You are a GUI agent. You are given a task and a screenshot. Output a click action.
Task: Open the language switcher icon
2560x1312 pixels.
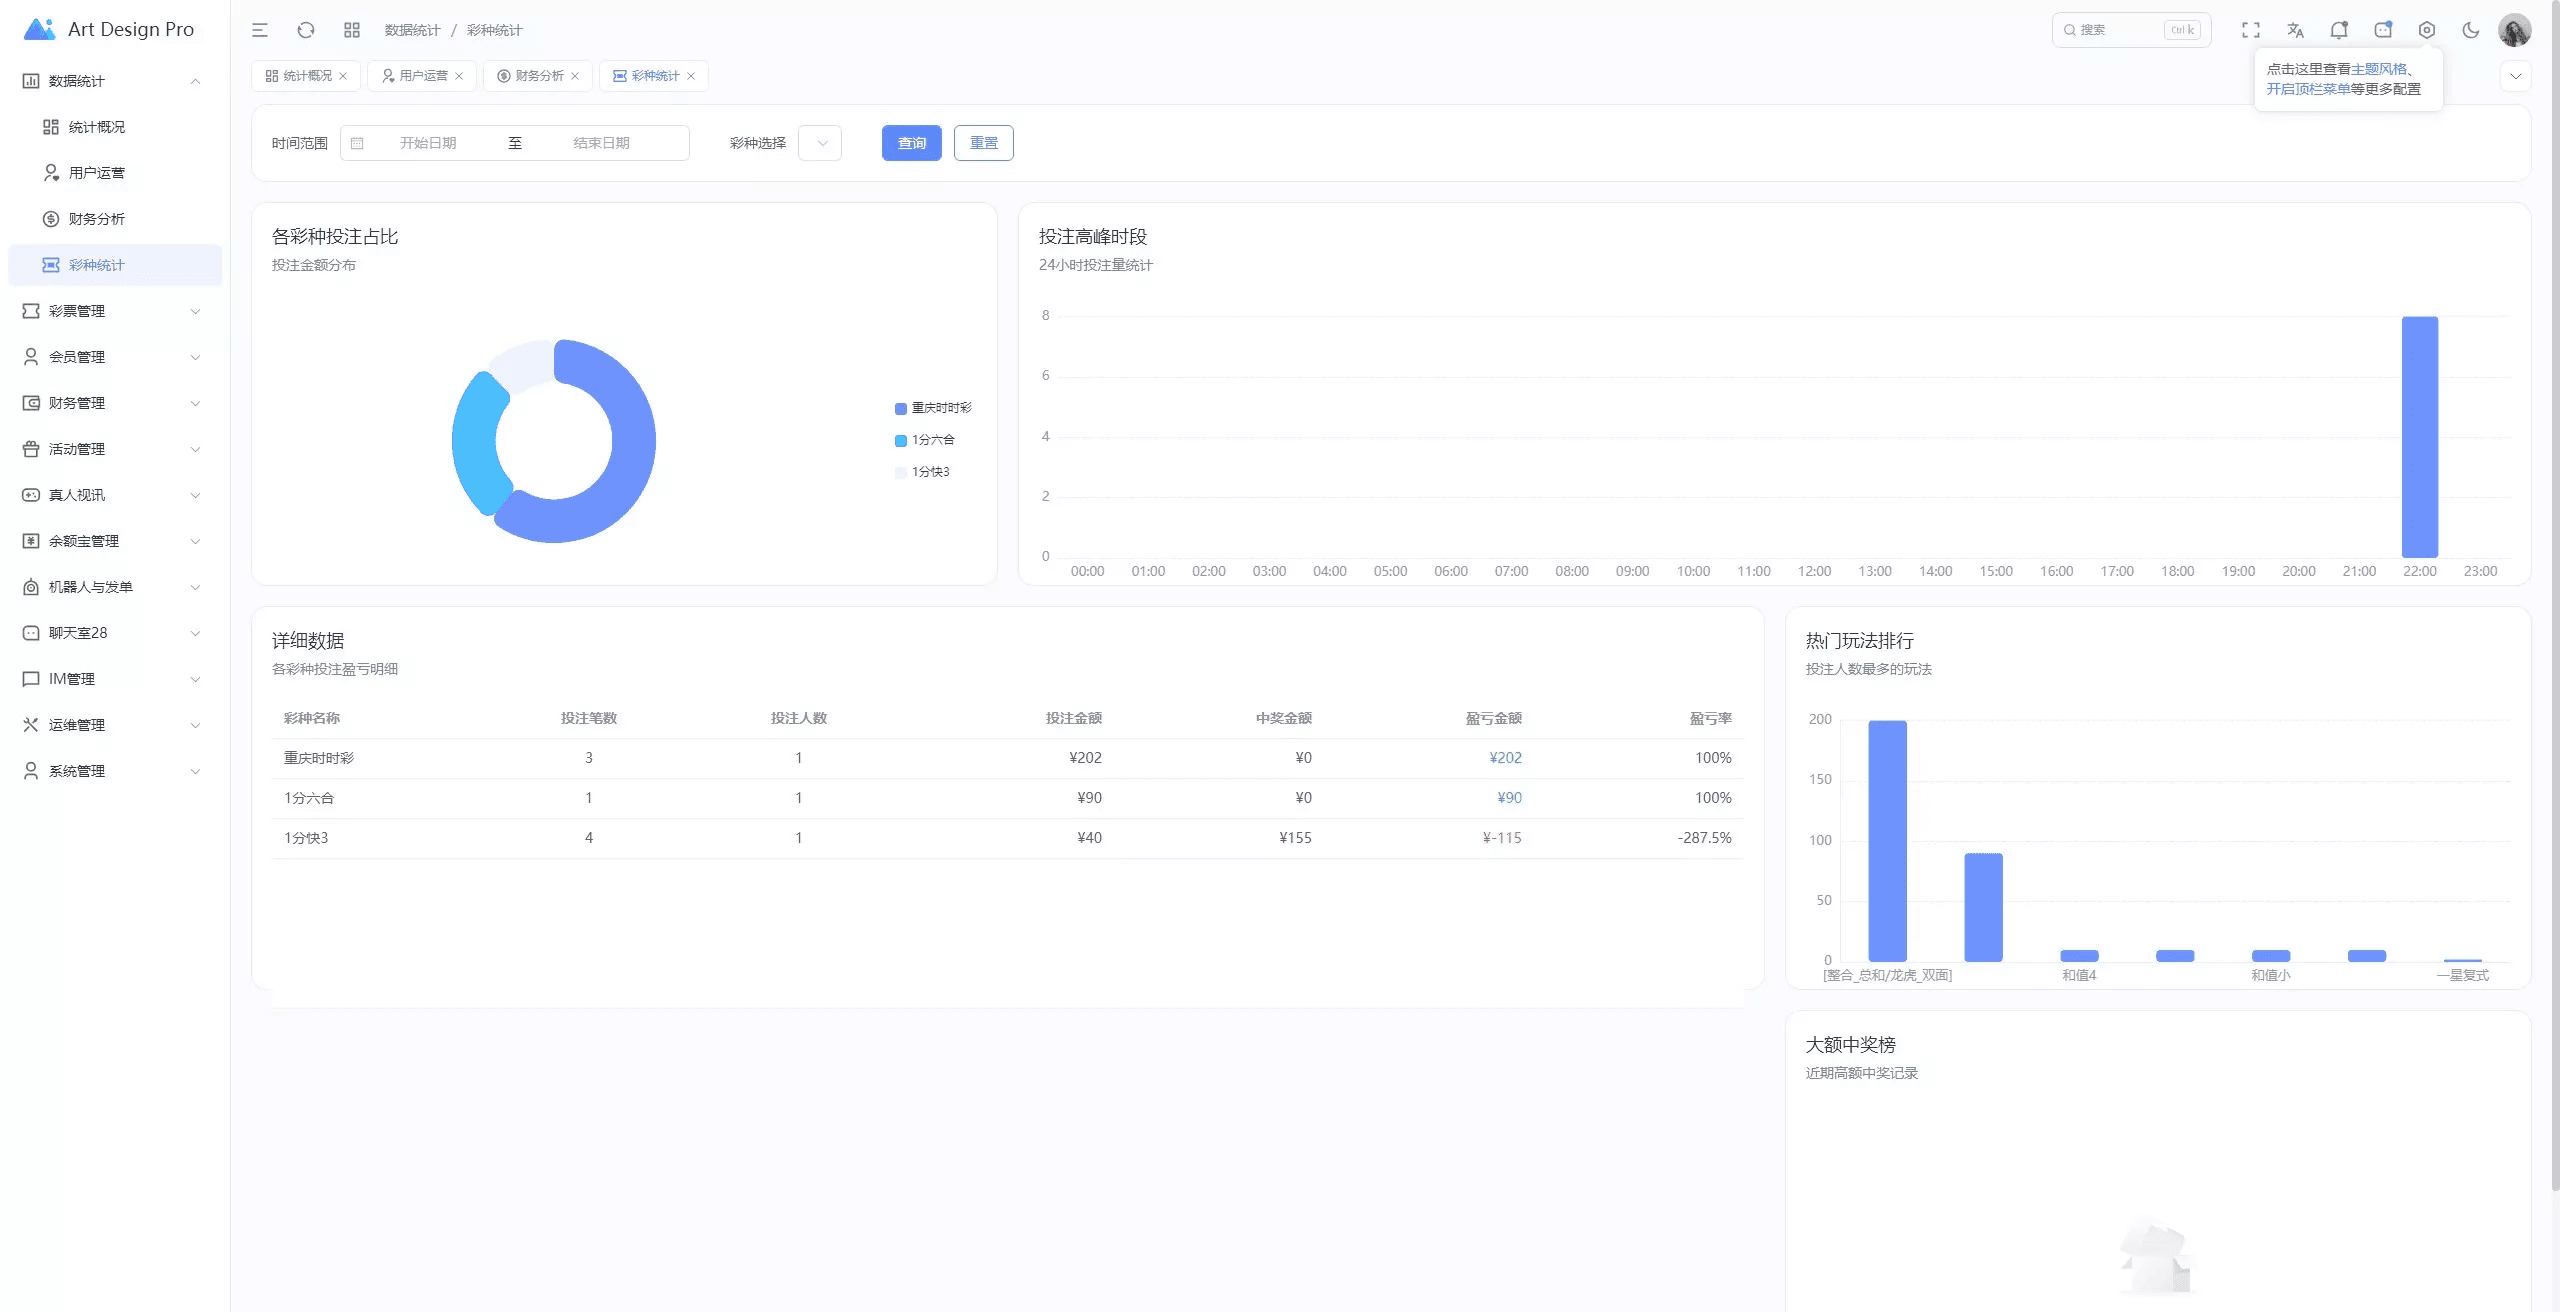pyautogui.click(x=2295, y=30)
